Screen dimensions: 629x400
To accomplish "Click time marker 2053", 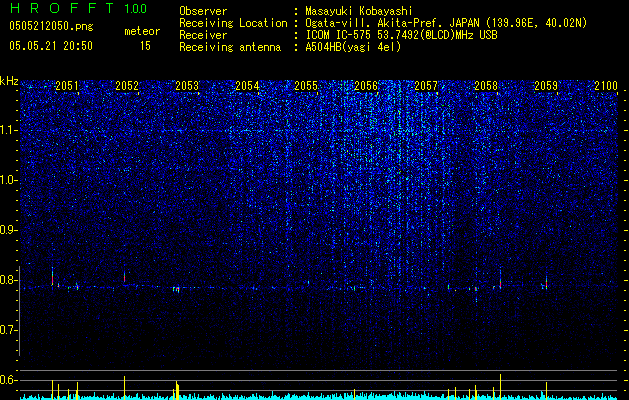I will click(x=187, y=85).
